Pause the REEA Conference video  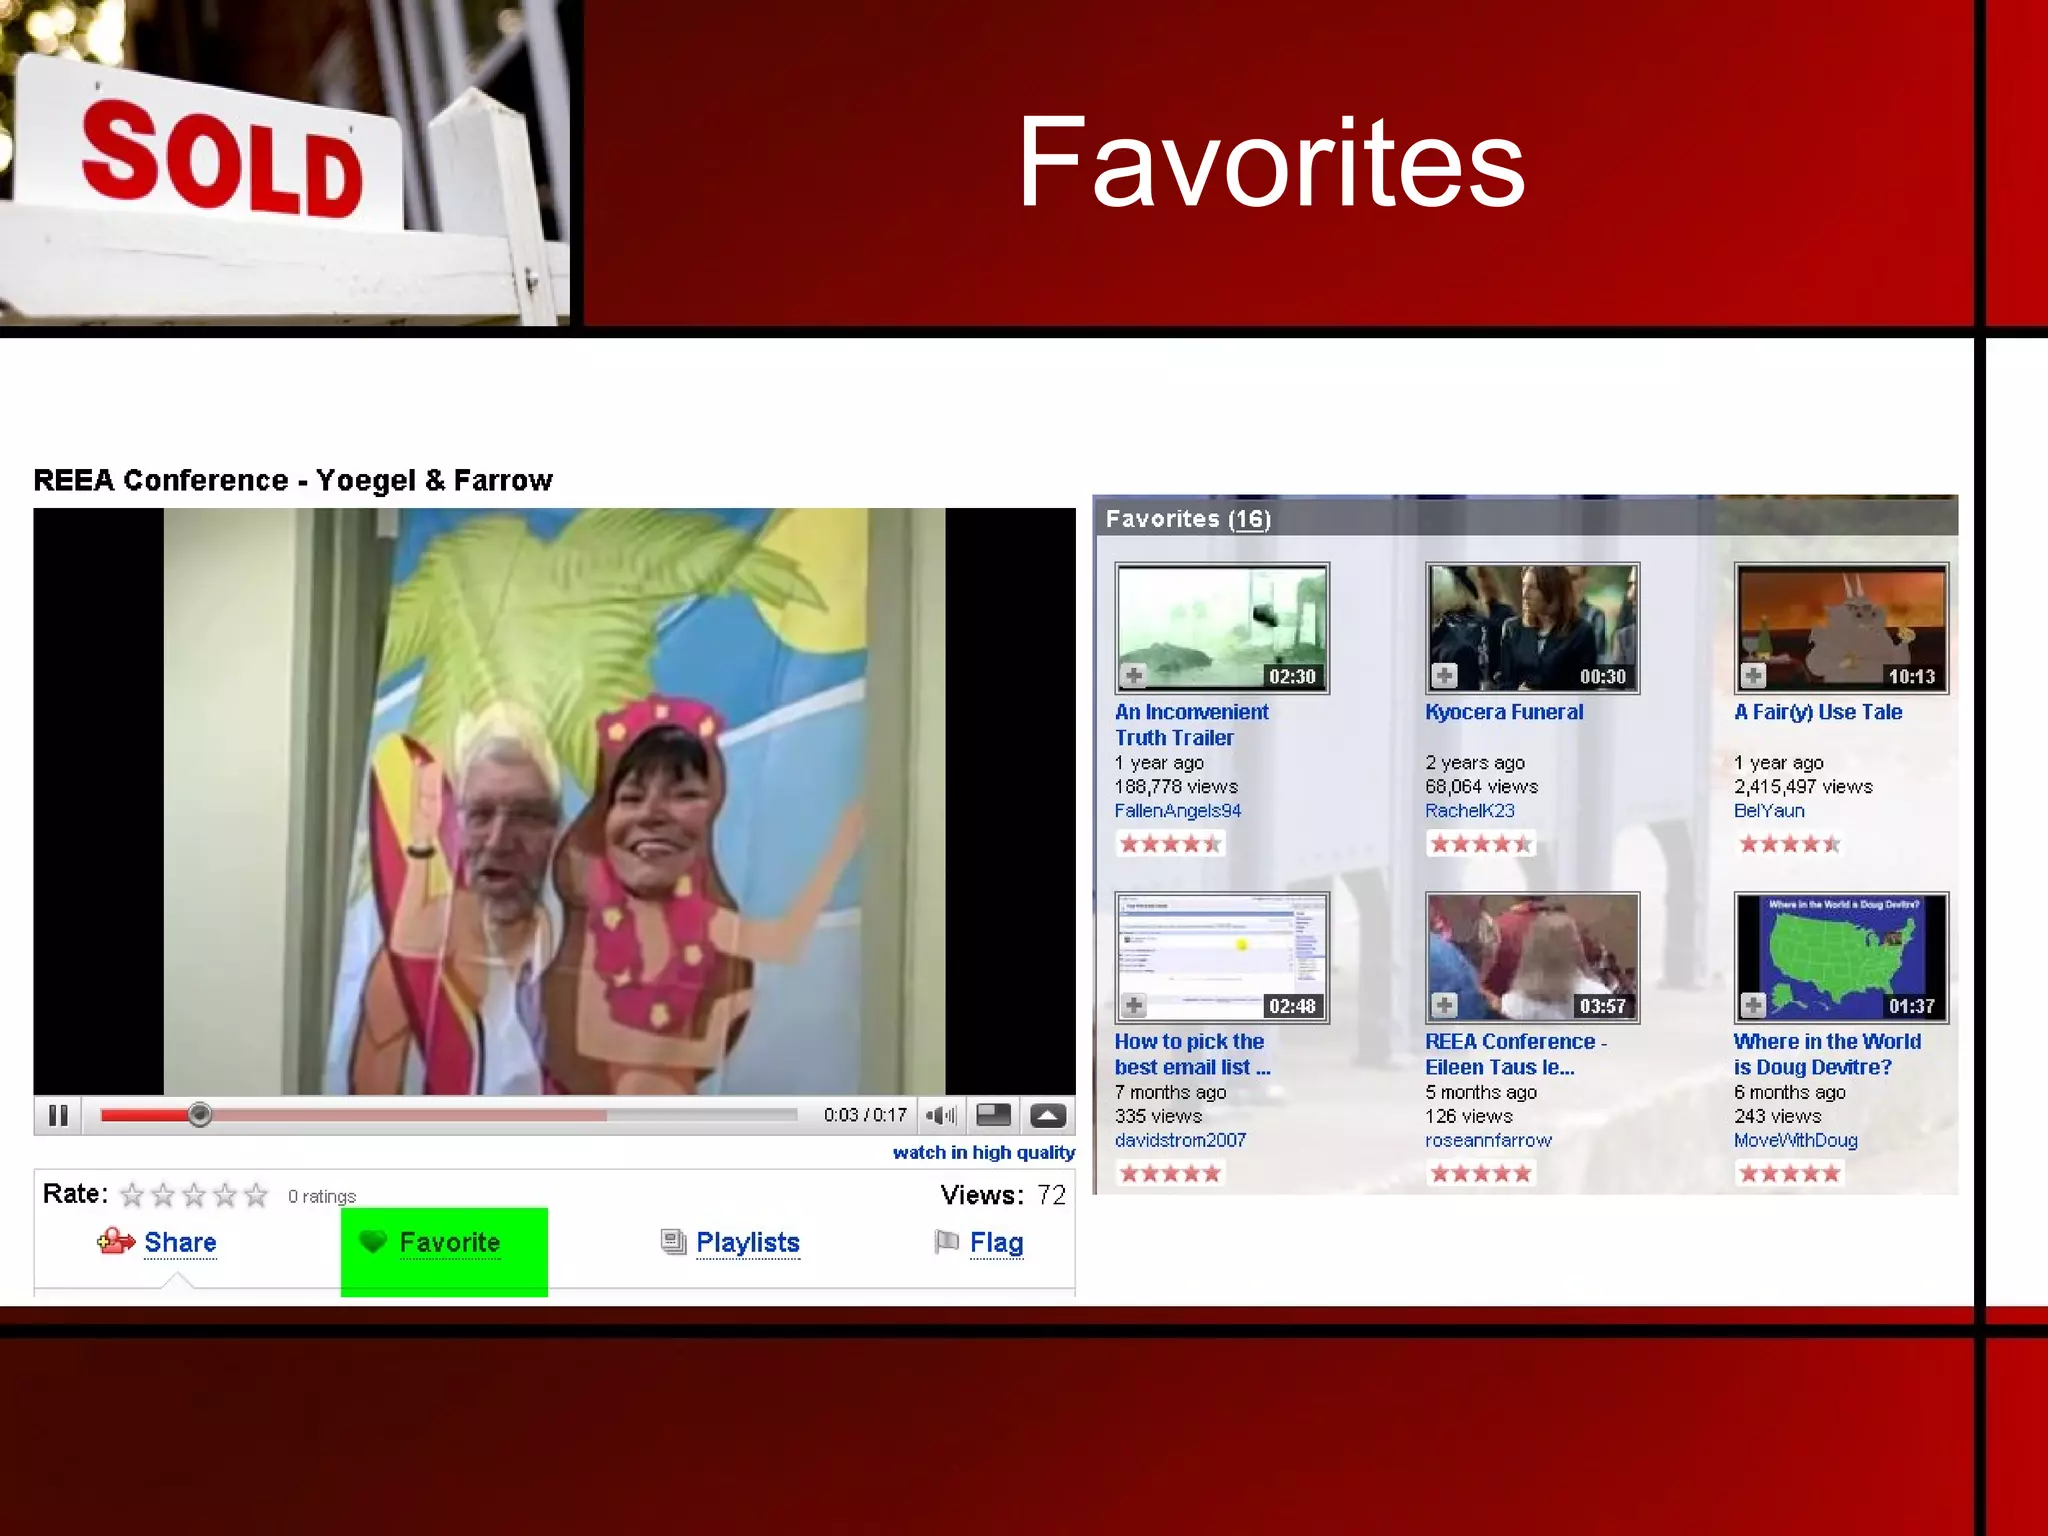point(58,1115)
